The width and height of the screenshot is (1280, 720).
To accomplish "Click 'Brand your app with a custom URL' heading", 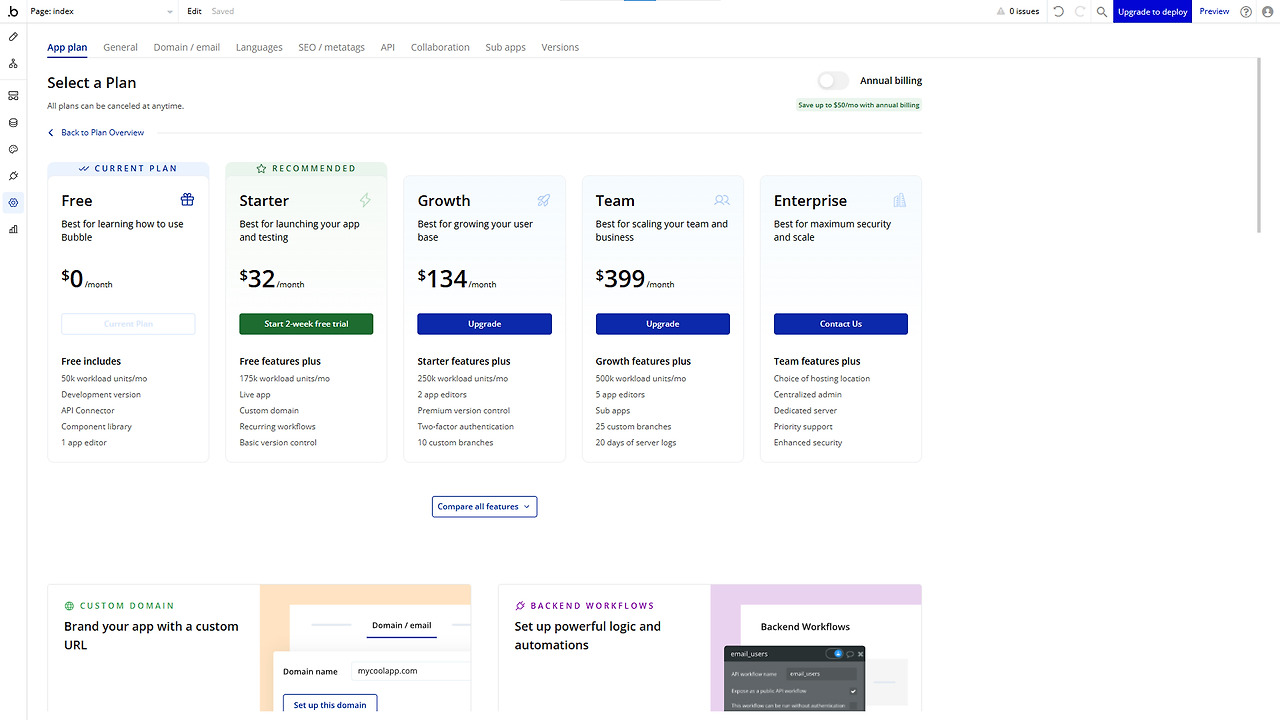I will pyautogui.click(x=151, y=636).
